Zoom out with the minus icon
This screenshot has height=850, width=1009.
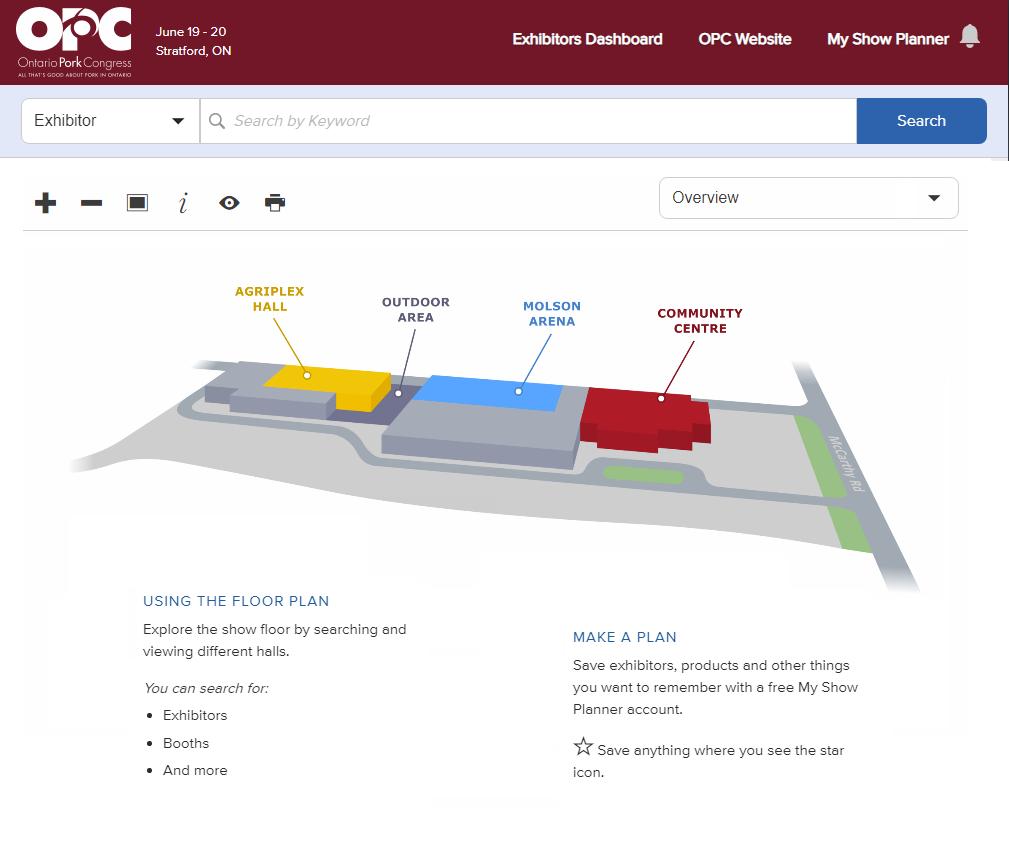pos(91,203)
